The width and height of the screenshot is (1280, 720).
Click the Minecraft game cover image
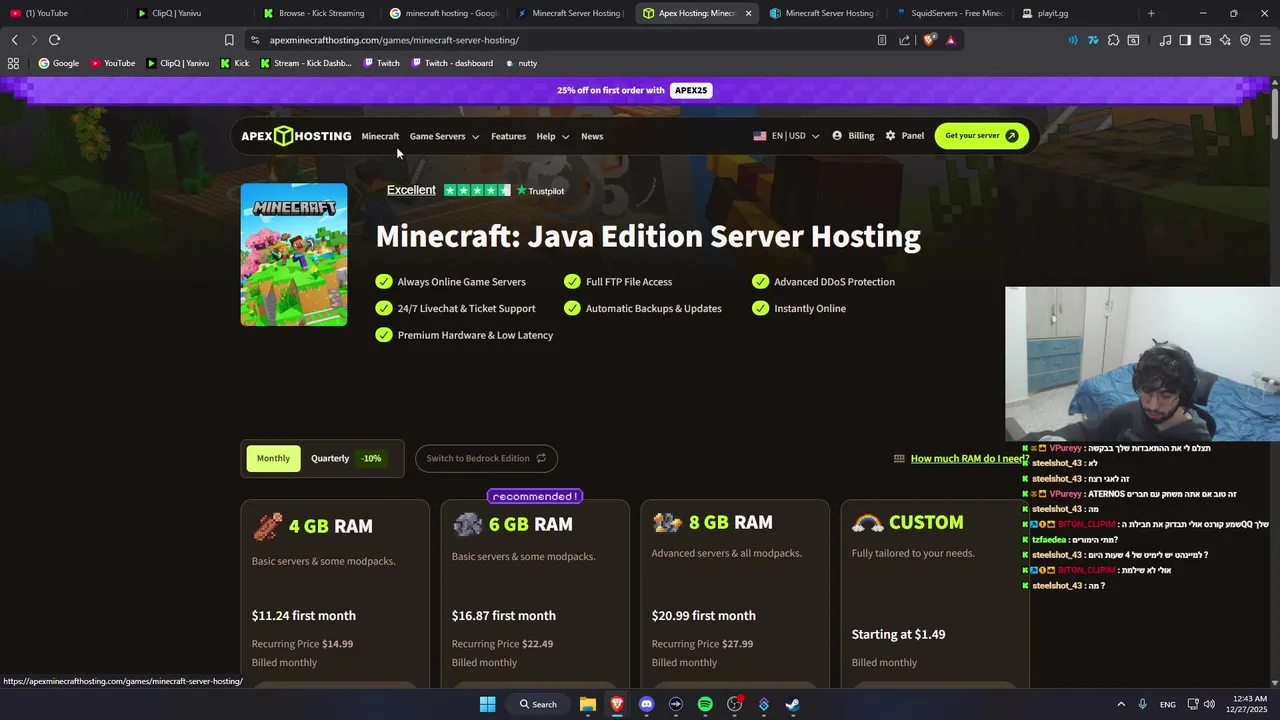(x=294, y=254)
